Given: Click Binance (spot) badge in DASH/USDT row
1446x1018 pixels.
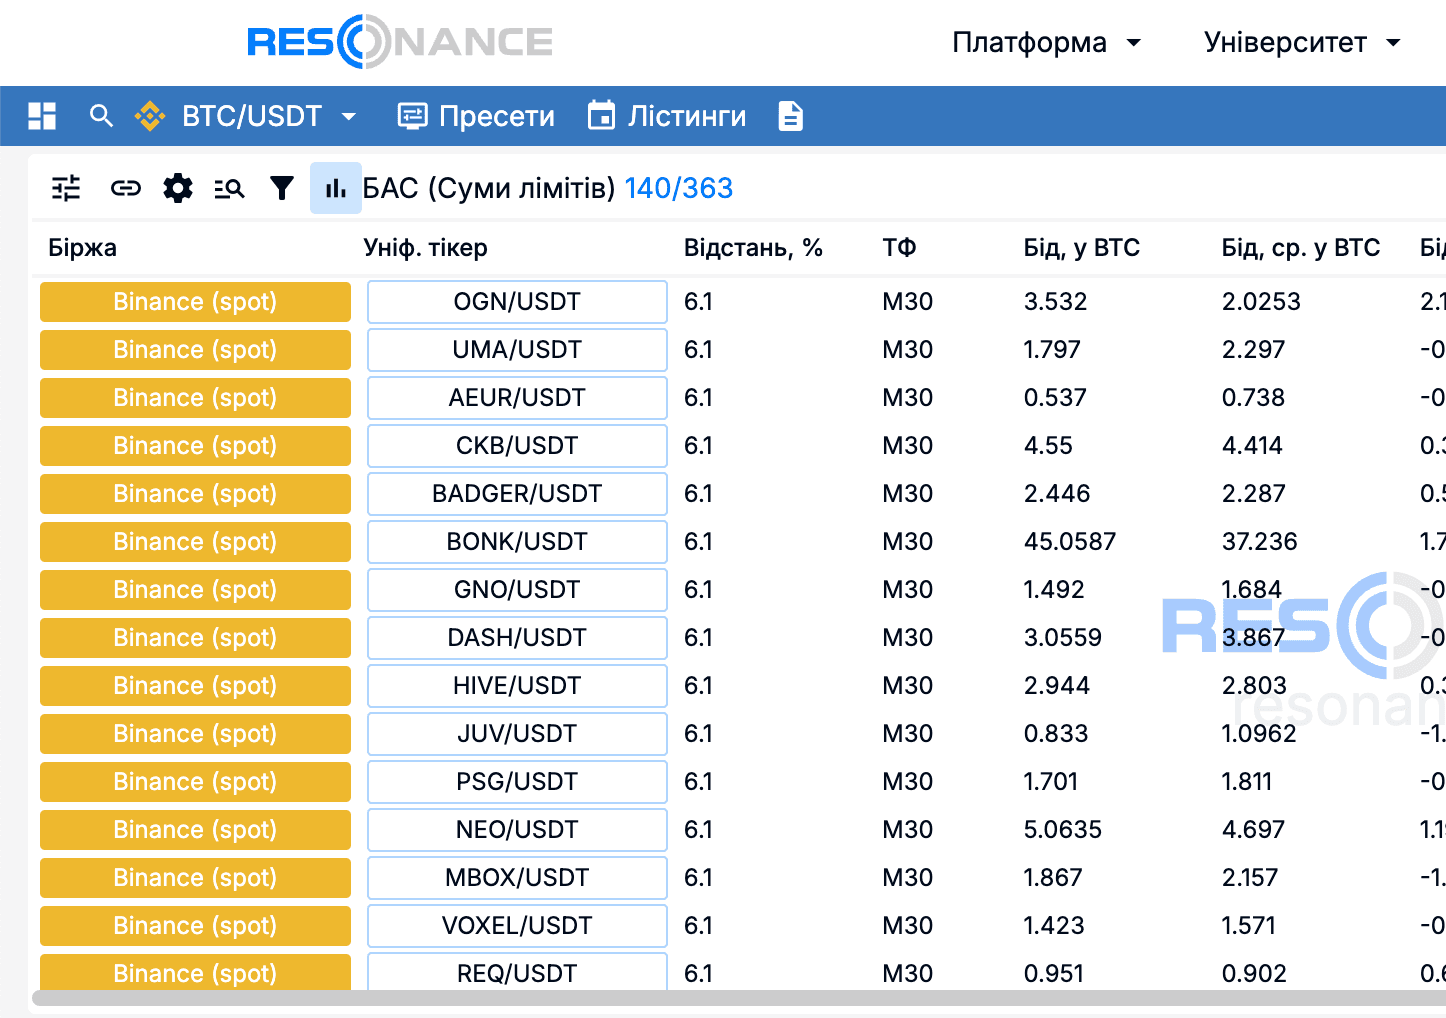Looking at the screenshot, I should pyautogui.click(x=195, y=638).
